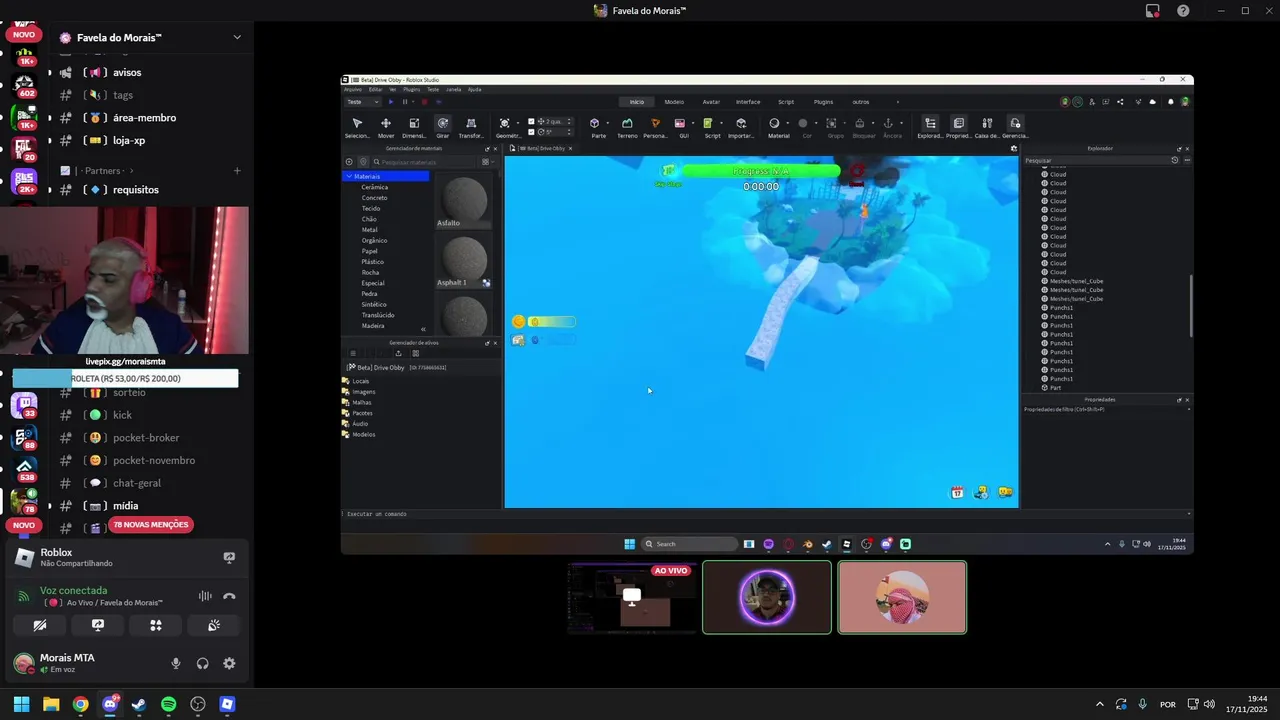This screenshot has height=720, width=1280.
Task: Disconnect from the Discord voice channel
Action: pyautogui.click(x=229, y=596)
